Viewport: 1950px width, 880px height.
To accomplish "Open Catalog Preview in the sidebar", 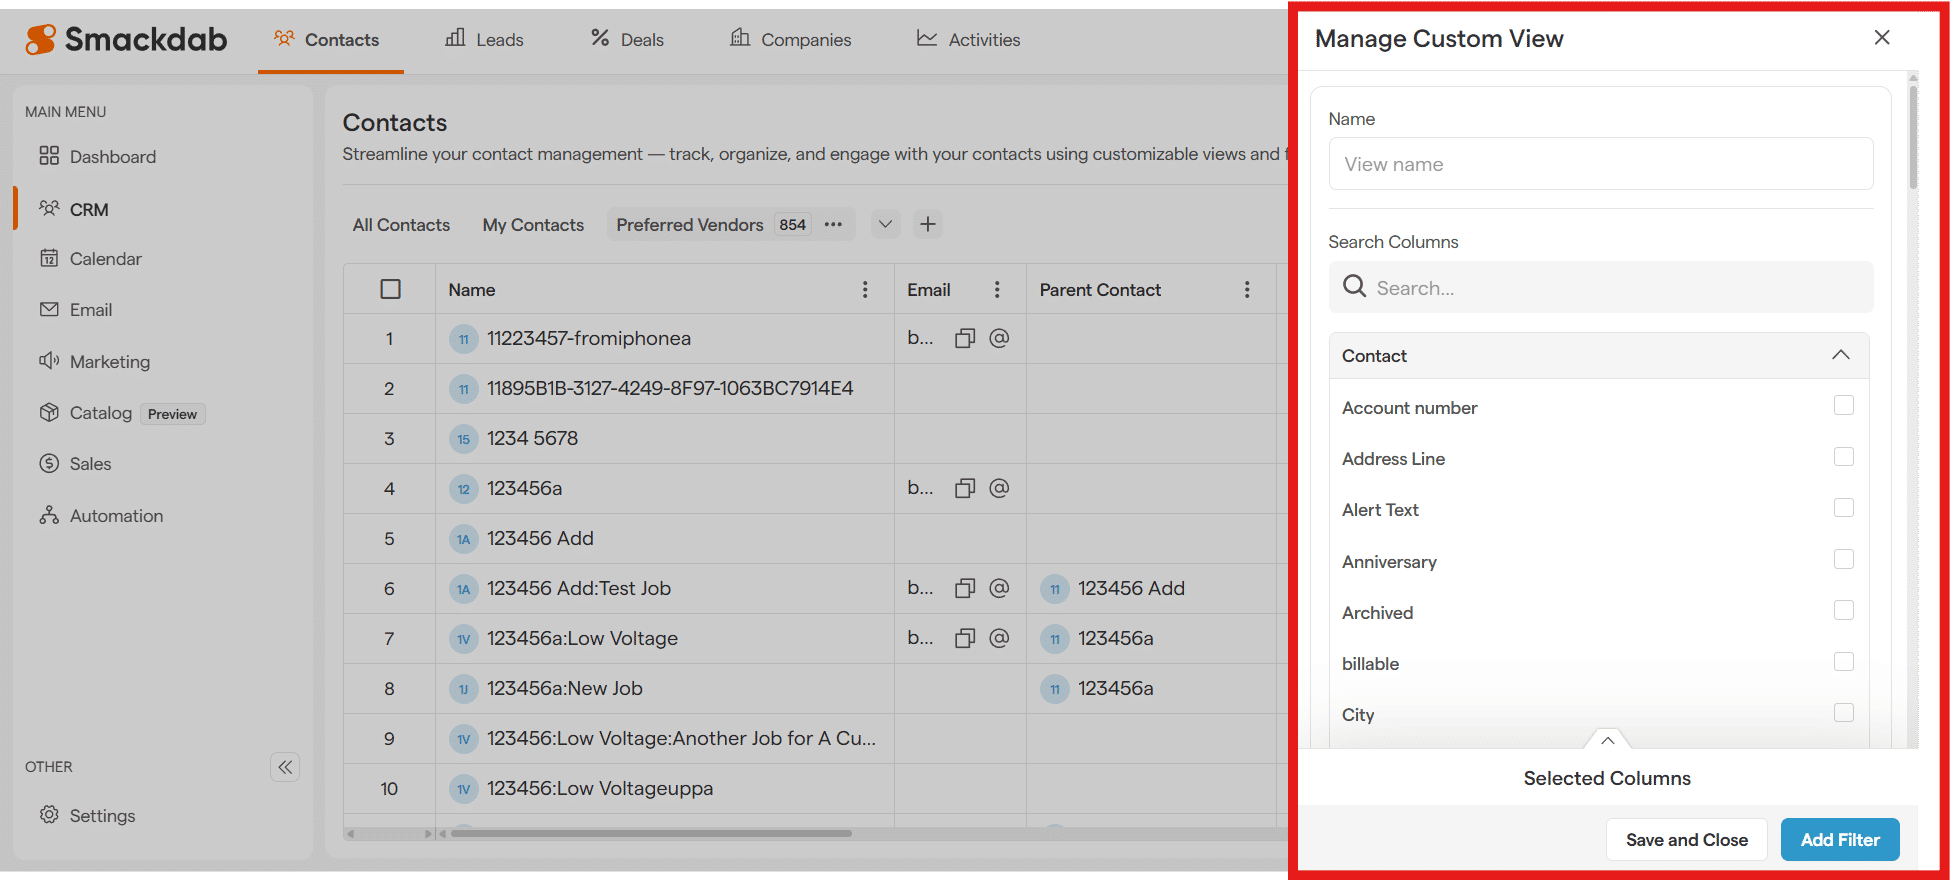I will (x=122, y=413).
